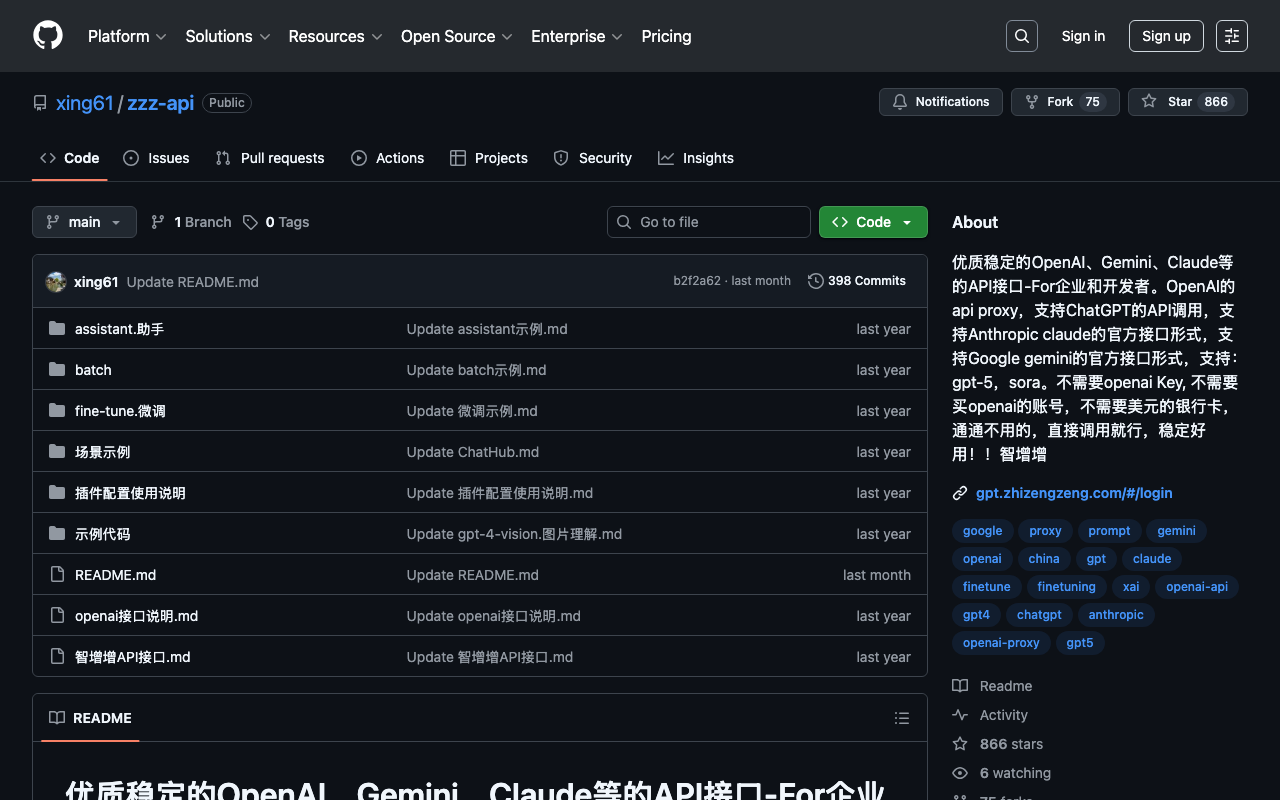Image resolution: width=1280 pixels, height=800 pixels.
Task: Expand the main branch dropdown
Action: 84,222
